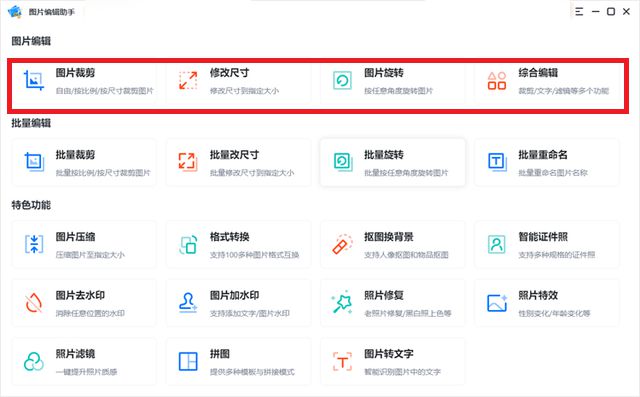Click 照片修复 title text
Viewport: 640px width, 397px height.
pos(384,295)
